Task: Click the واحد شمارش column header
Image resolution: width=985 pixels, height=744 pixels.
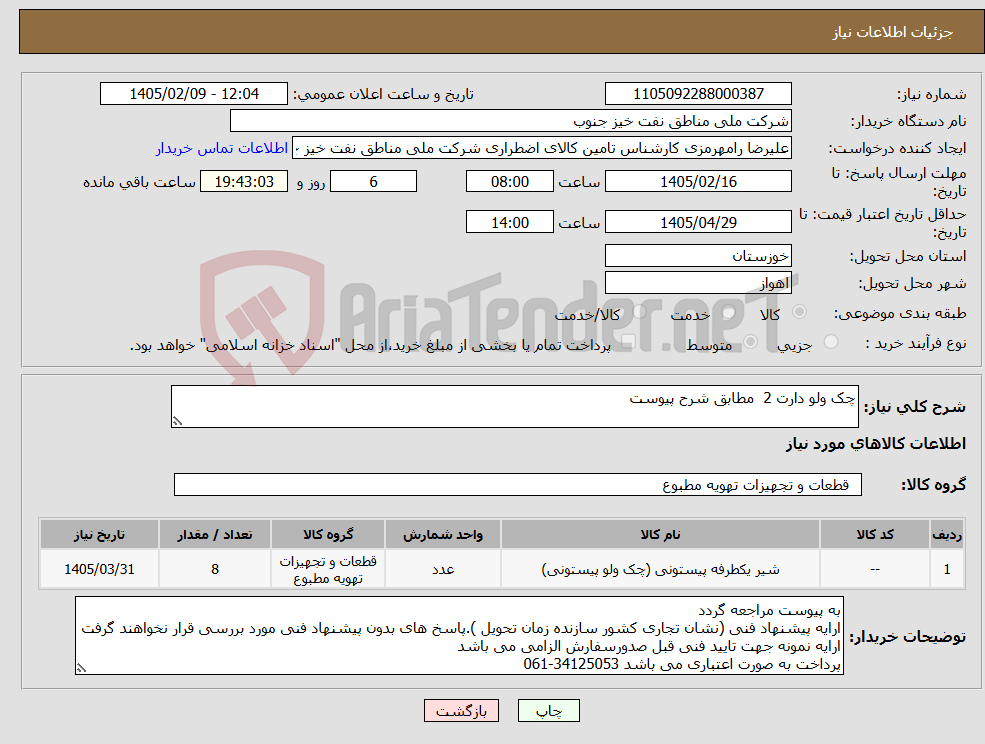Action: click(x=443, y=534)
